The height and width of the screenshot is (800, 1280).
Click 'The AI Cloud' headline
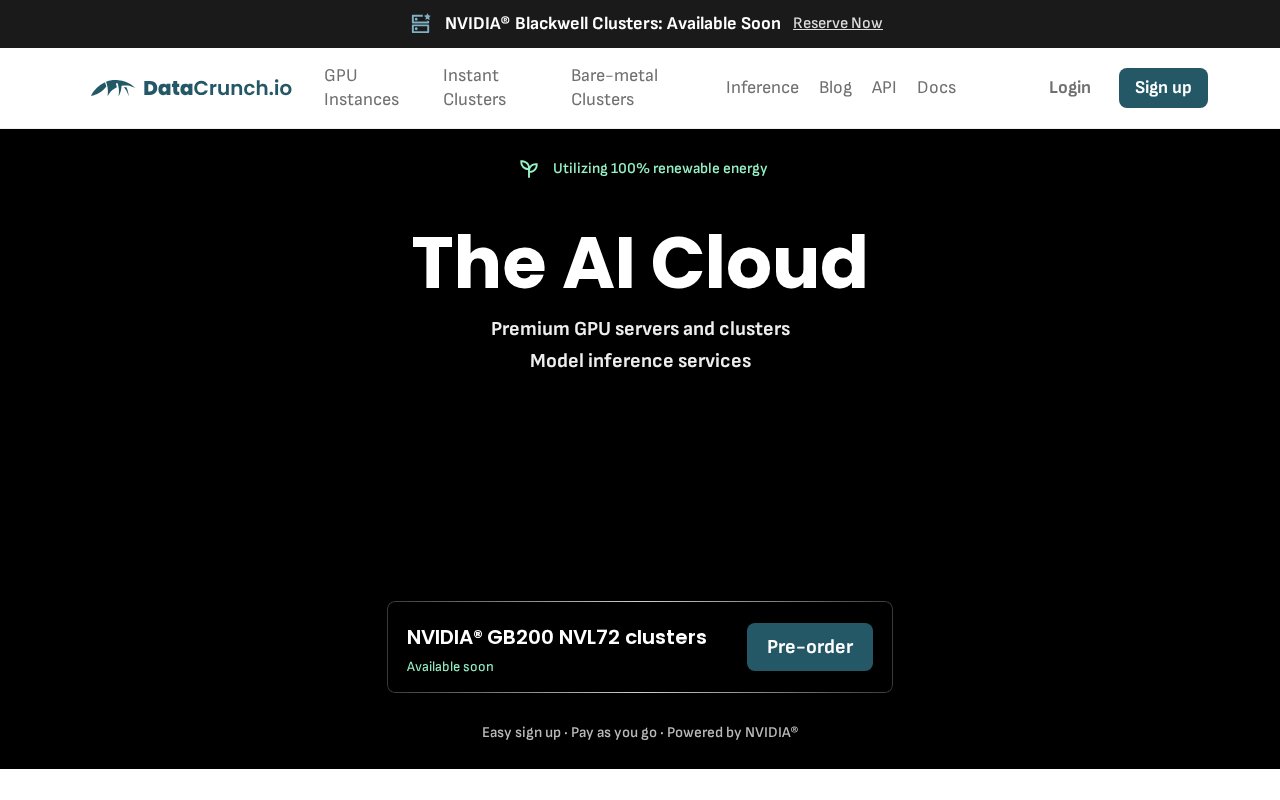[640, 263]
